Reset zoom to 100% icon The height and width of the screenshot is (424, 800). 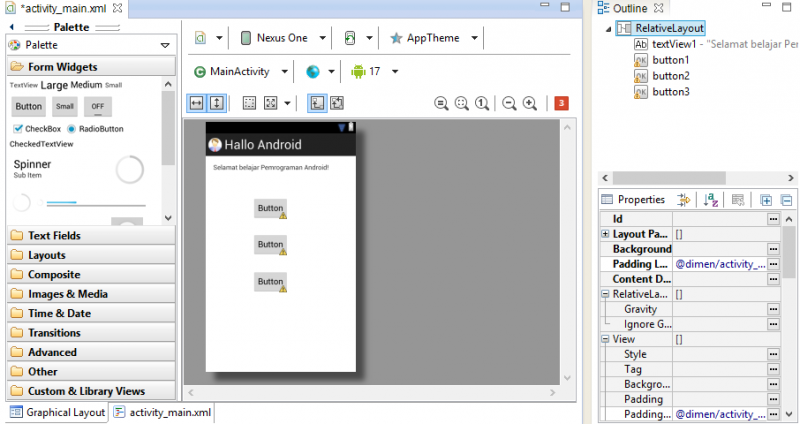(x=482, y=104)
